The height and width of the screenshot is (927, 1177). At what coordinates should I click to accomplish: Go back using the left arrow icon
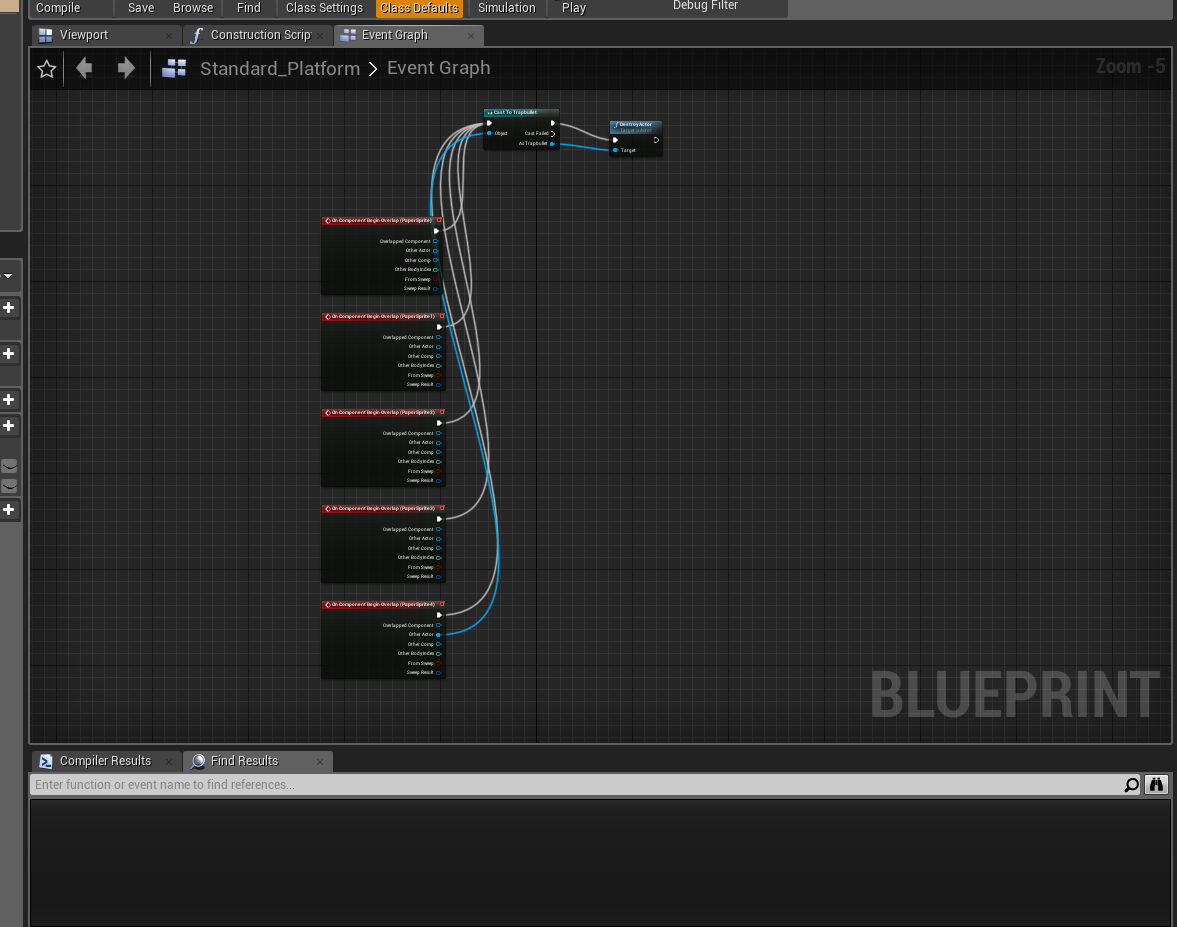point(85,68)
